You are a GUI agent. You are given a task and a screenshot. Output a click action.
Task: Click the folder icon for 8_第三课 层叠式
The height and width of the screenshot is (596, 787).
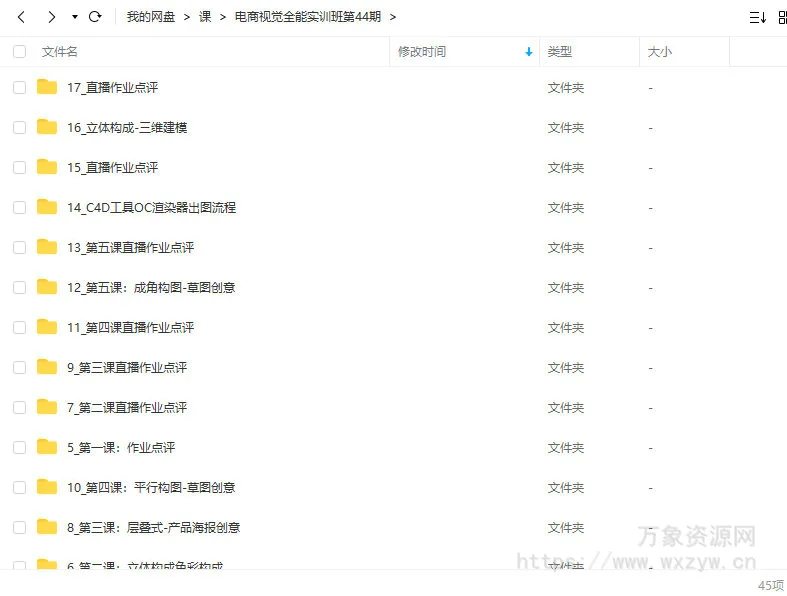point(47,527)
